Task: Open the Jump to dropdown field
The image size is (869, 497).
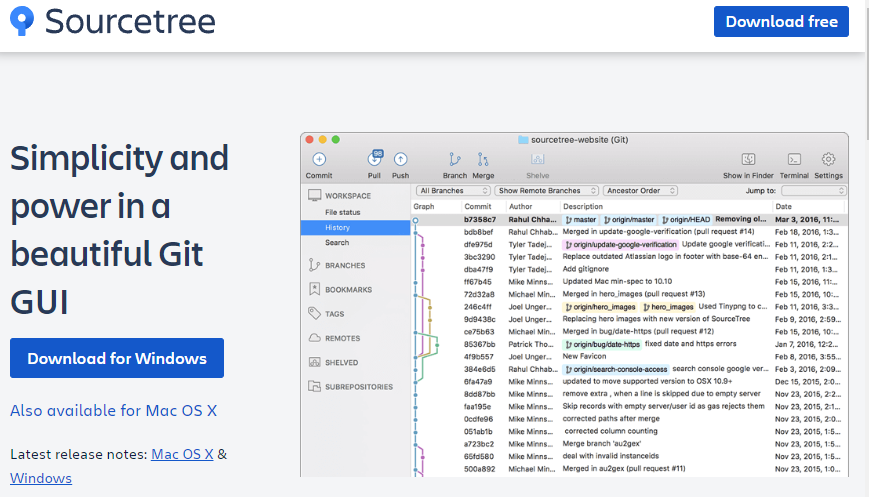Action: point(814,191)
